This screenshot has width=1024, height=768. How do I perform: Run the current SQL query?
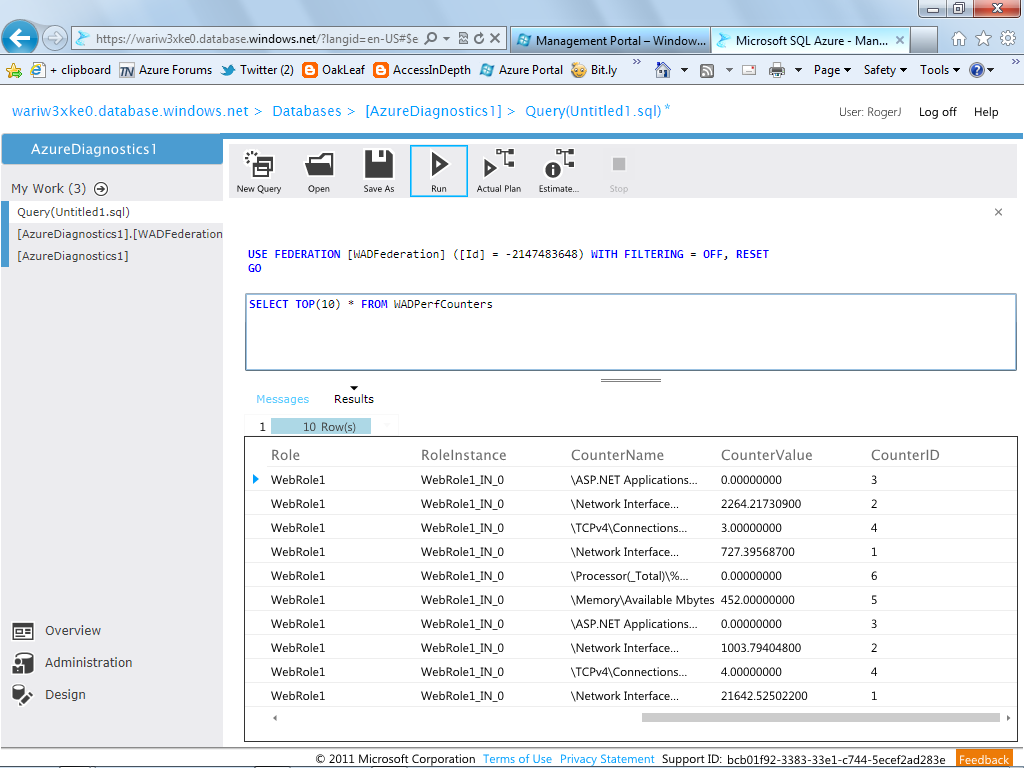tap(439, 170)
